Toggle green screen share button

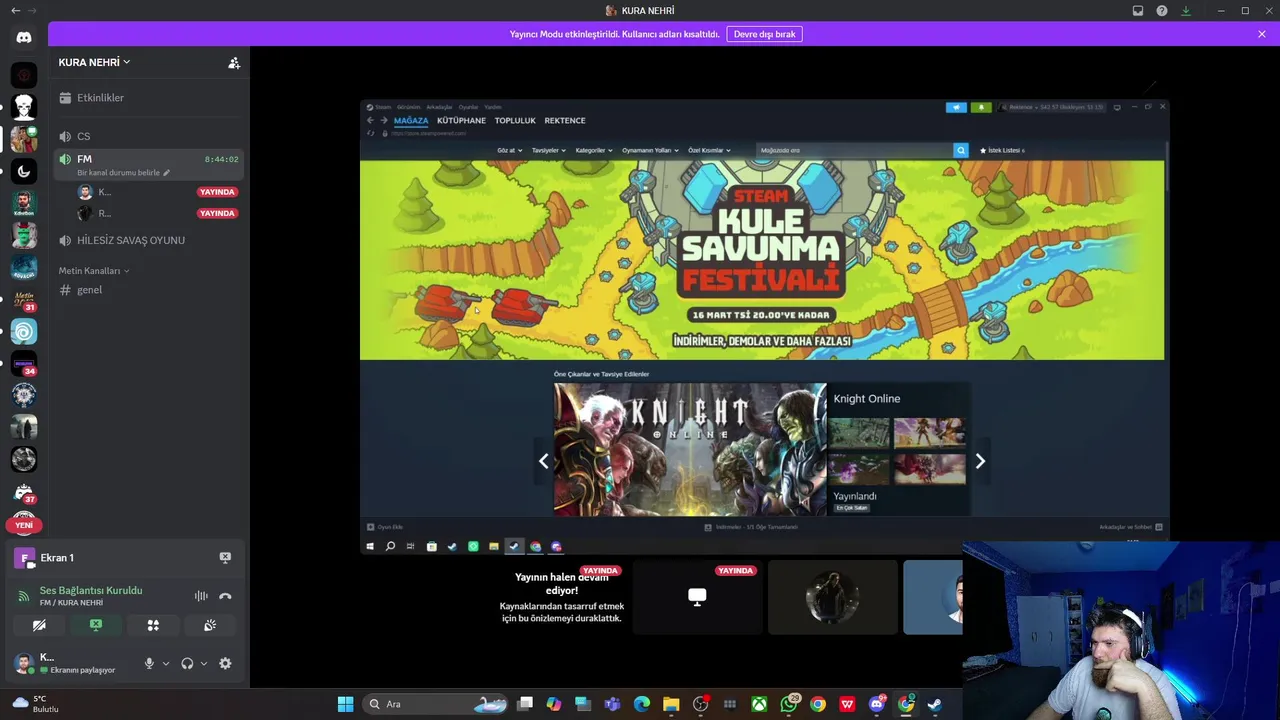point(96,625)
